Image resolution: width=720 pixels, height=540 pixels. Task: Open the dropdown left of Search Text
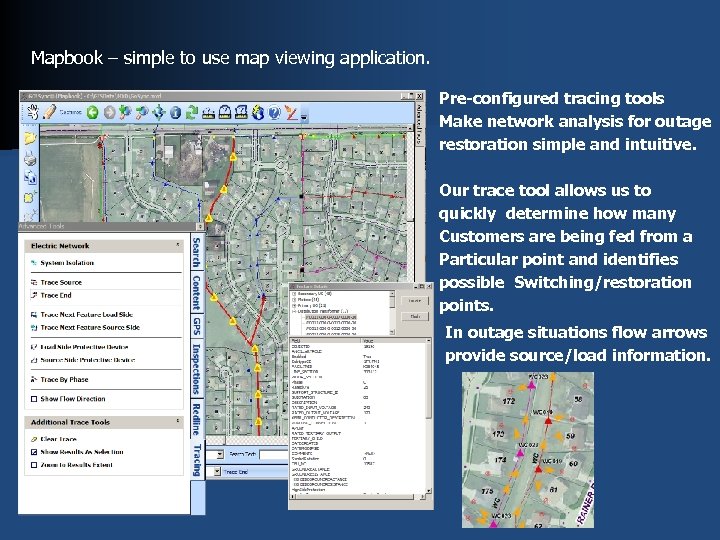coord(219,455)
